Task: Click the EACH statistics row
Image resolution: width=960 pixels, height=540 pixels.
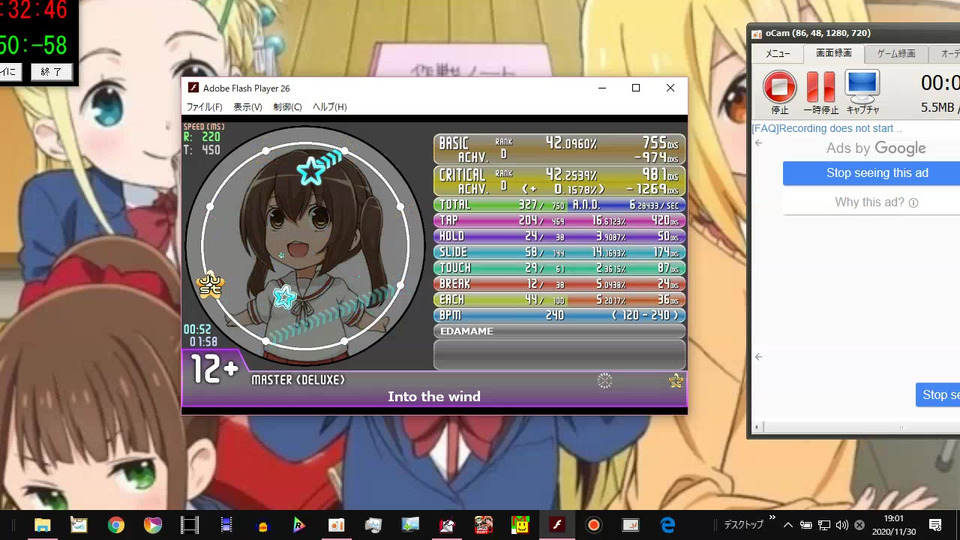Action: pyautogui.click(x=559, y=300)
